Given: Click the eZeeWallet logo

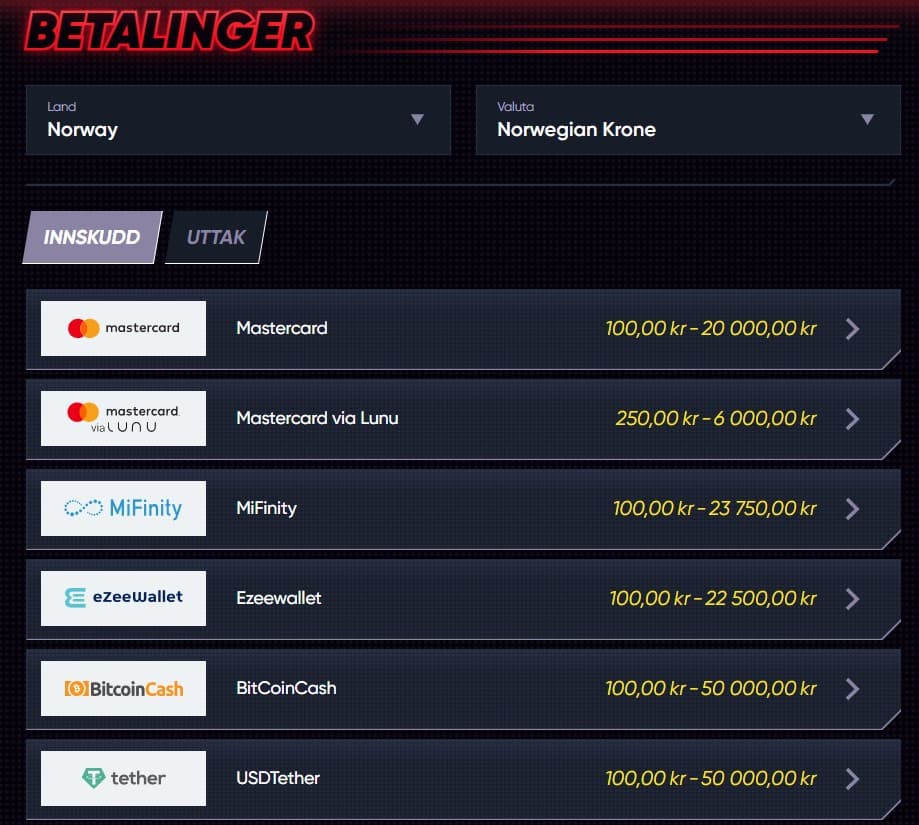Looking at the screenshot, I should (123, 598).
